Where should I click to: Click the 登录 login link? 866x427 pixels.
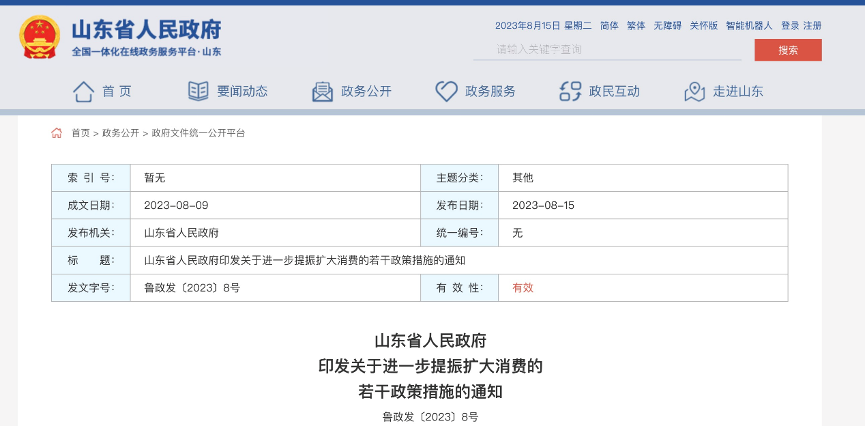pyautogui.click(x=790, y=25)
